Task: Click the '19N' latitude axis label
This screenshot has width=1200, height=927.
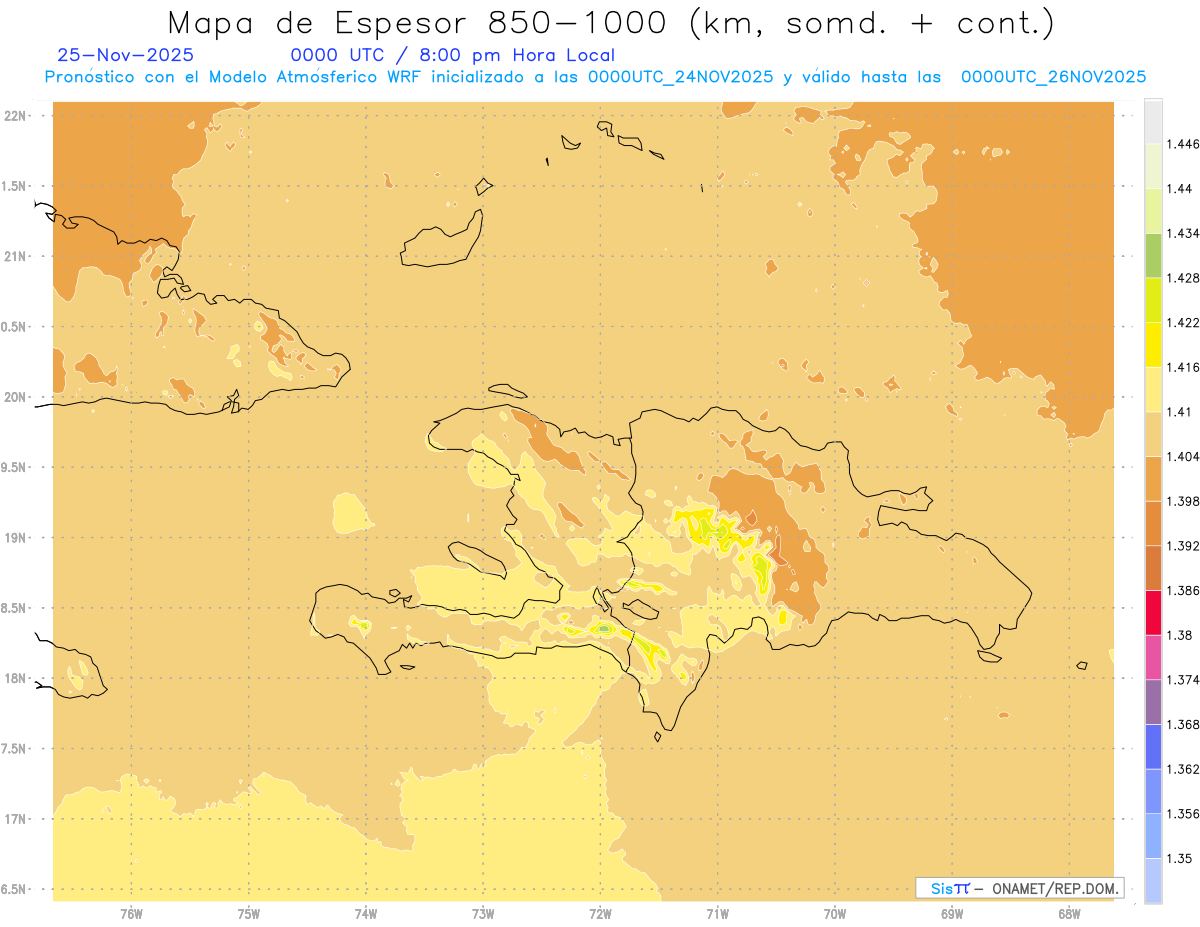Action: tap(15, 537)
